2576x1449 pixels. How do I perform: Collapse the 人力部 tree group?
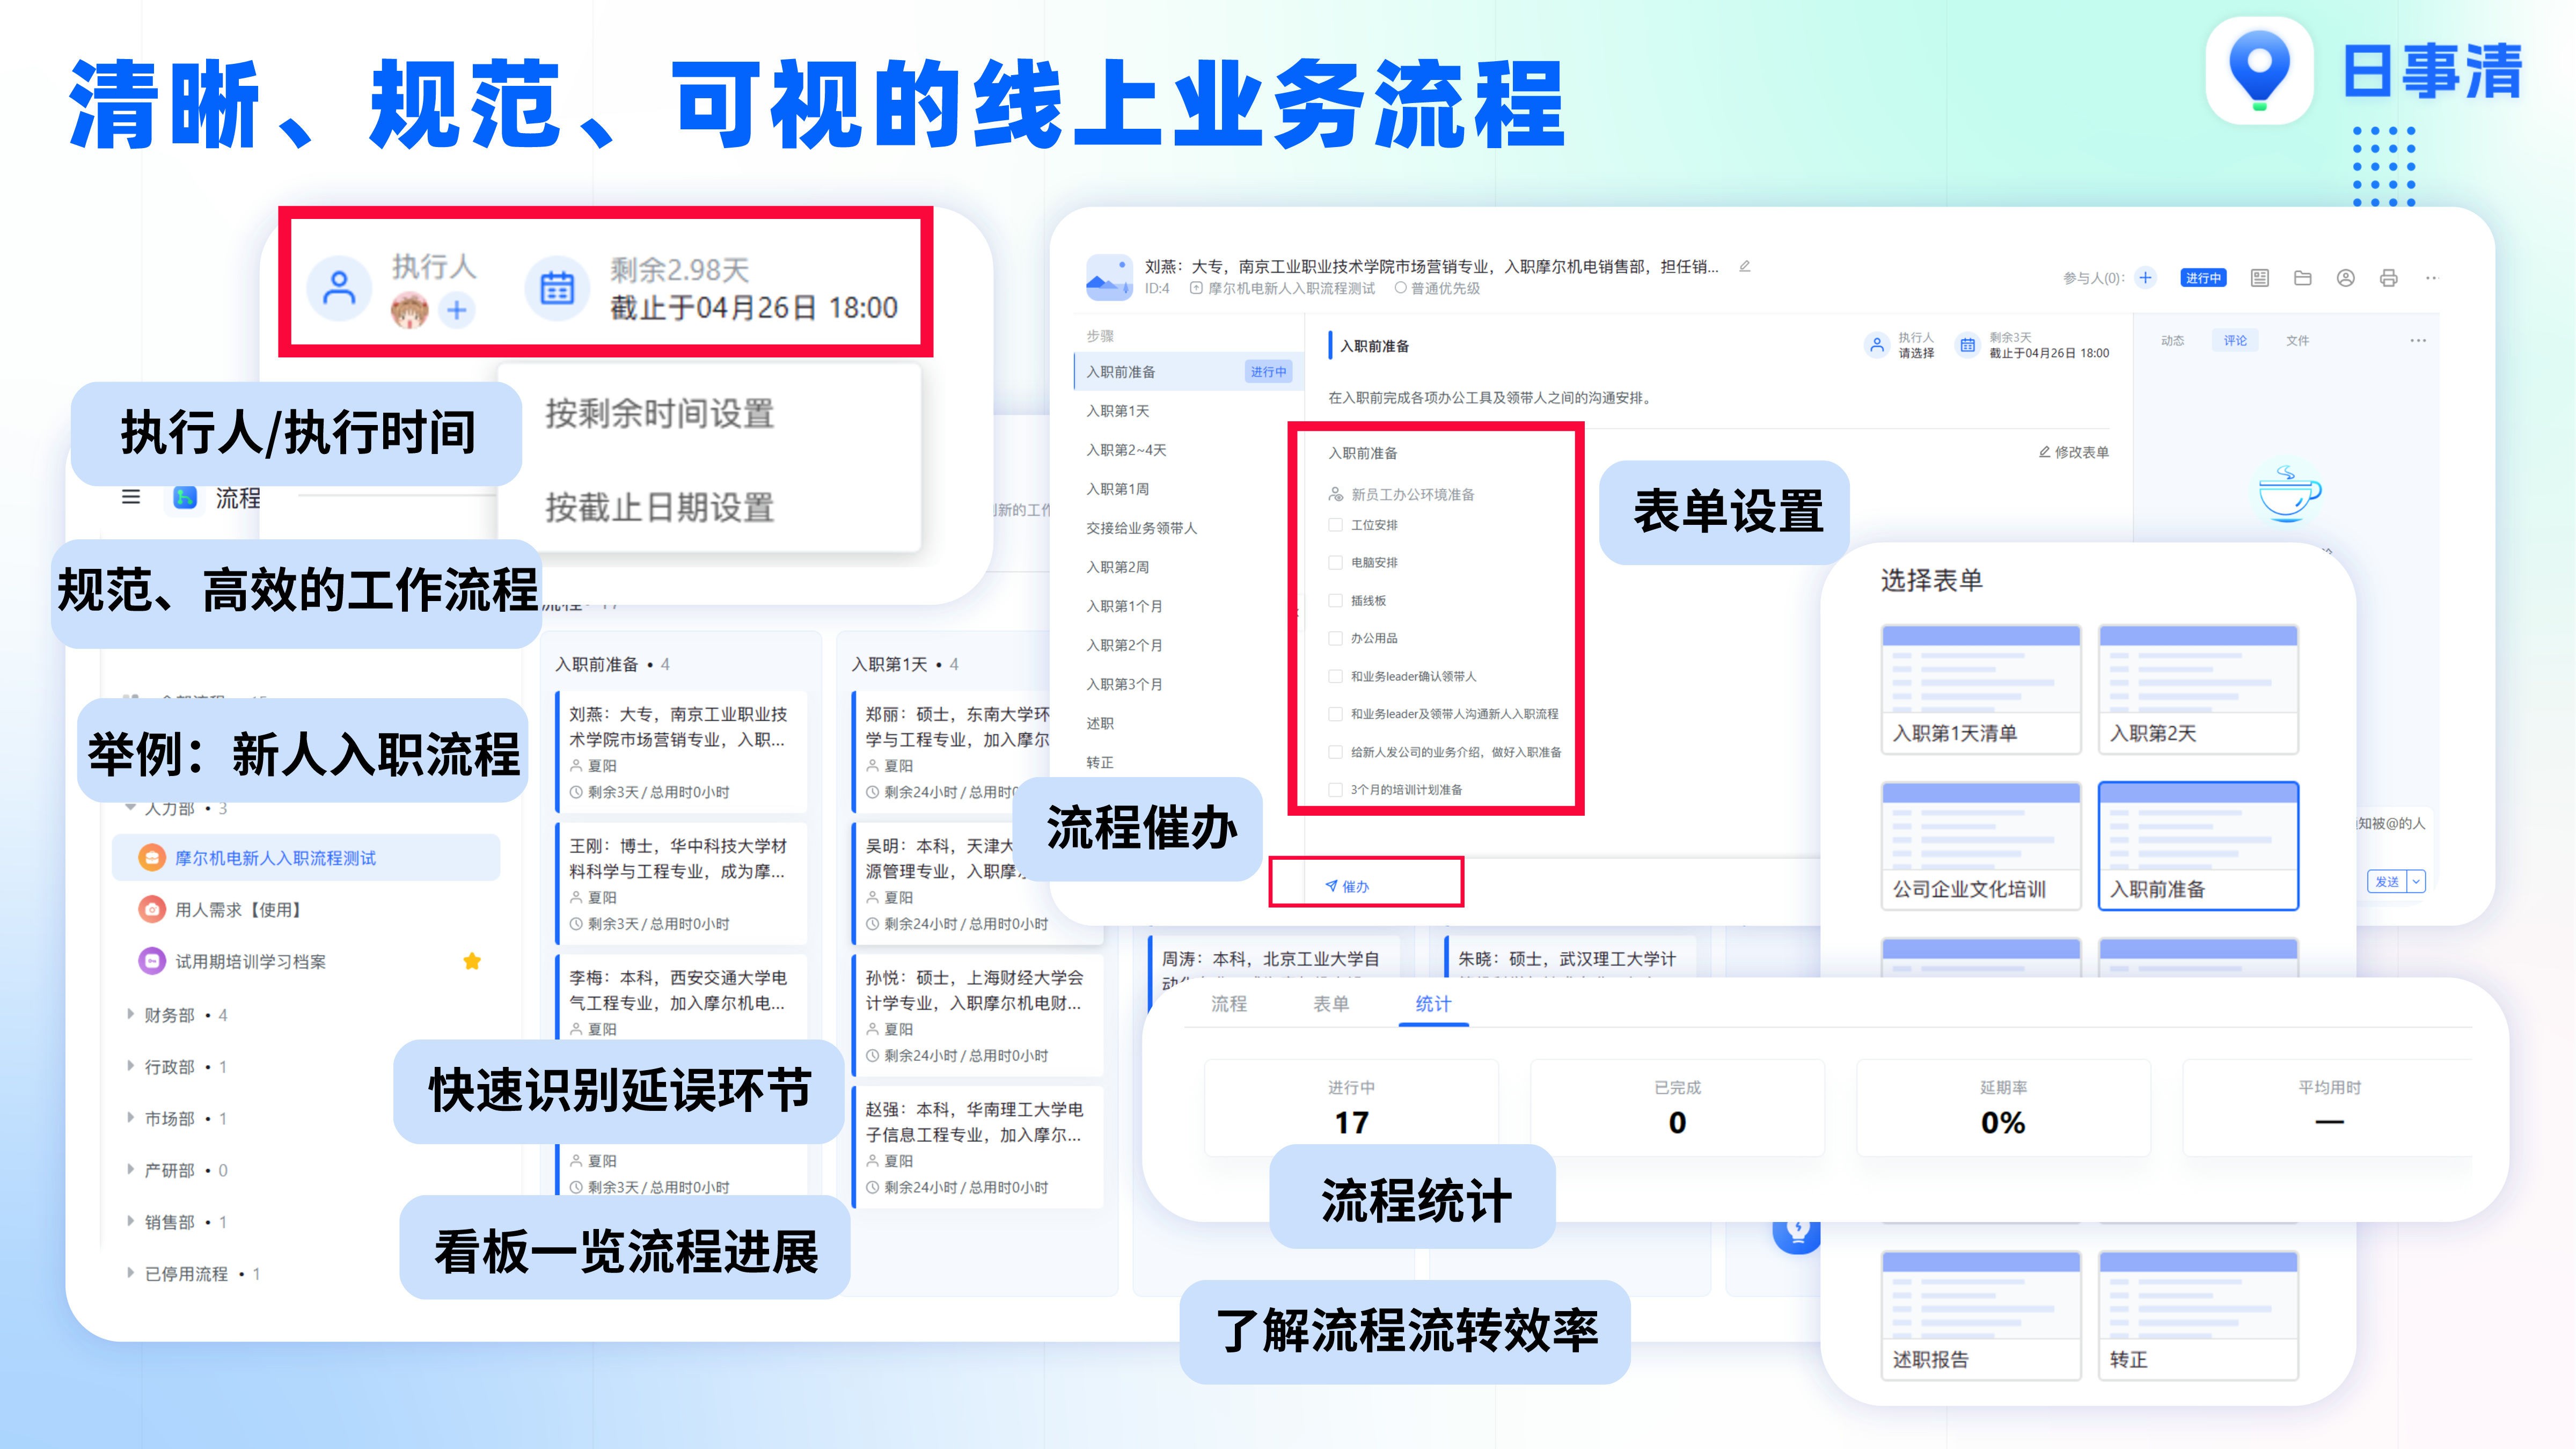(130, 807)
